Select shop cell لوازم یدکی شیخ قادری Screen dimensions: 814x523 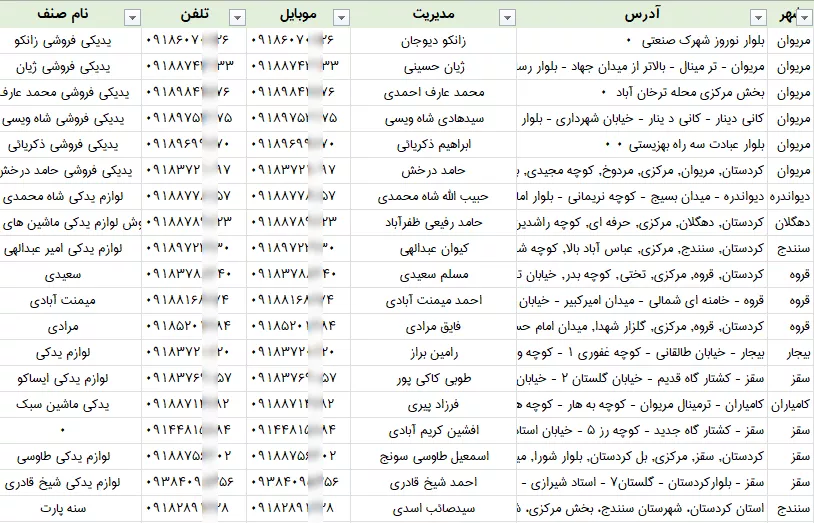click(x=71, y=482)
